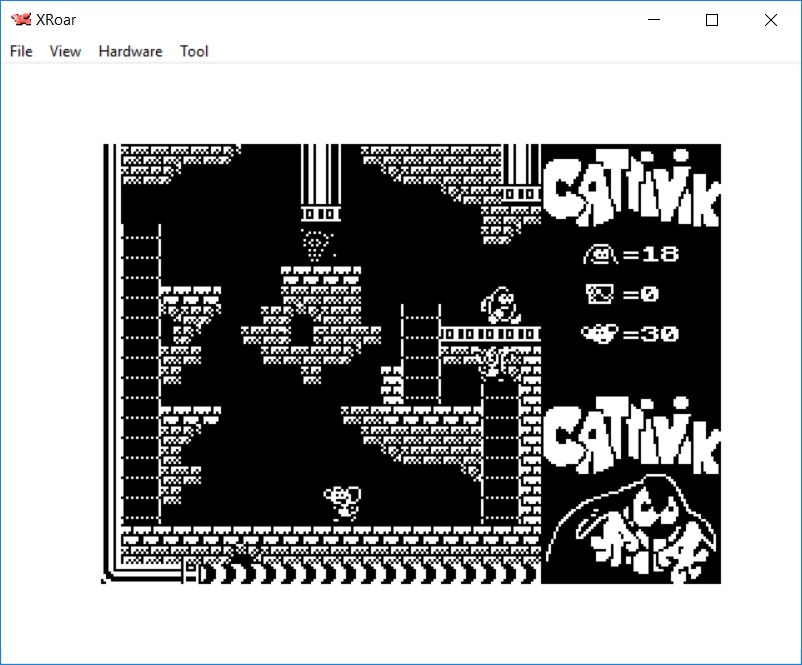Click the map icon next to =0
Image resolution: width=802 pixels, height=665 pixels.
tap(600, 294)
